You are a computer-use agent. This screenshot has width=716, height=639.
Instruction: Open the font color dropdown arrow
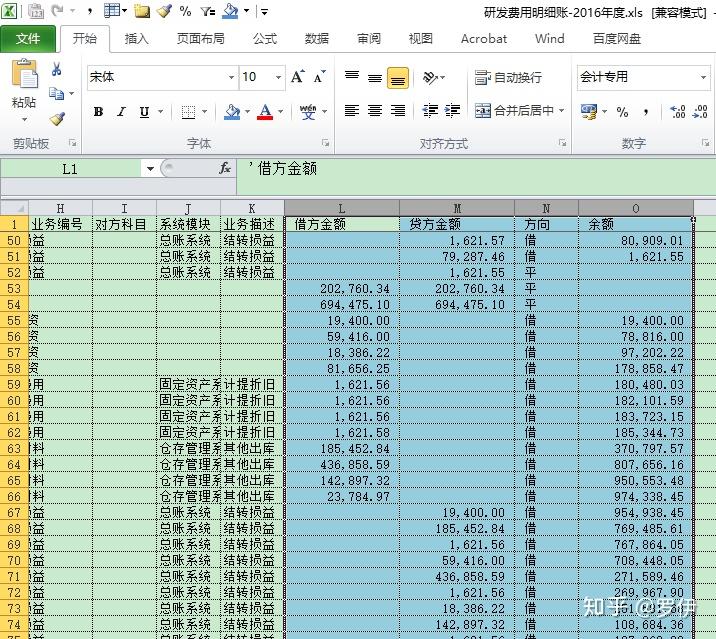280,111
